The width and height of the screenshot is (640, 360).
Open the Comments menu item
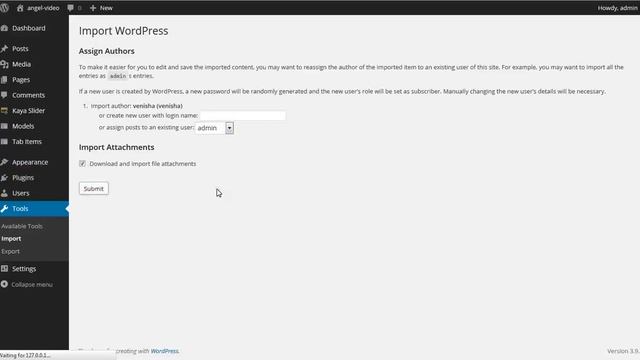click(29, 95)
